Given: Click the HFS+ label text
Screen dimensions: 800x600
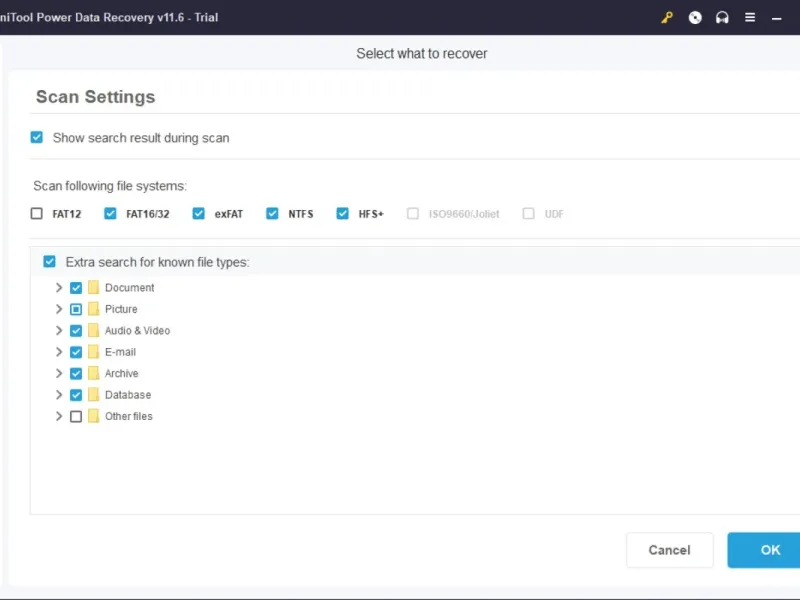Looking at the screenshot, I should tap(371, 214).
